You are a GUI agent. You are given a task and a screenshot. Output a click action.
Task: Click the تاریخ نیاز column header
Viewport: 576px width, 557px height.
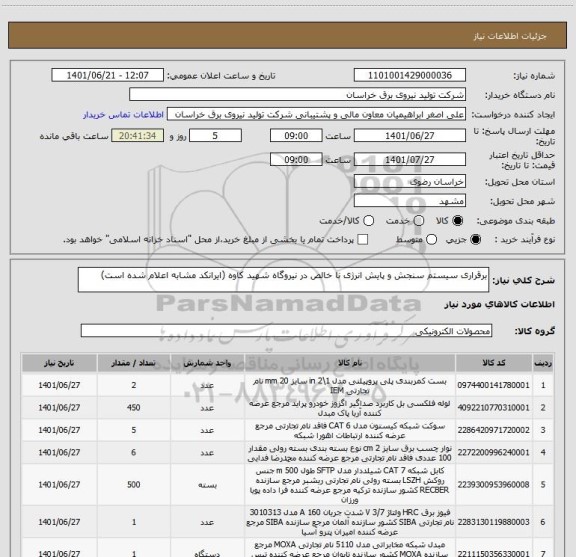coord(59,363)
